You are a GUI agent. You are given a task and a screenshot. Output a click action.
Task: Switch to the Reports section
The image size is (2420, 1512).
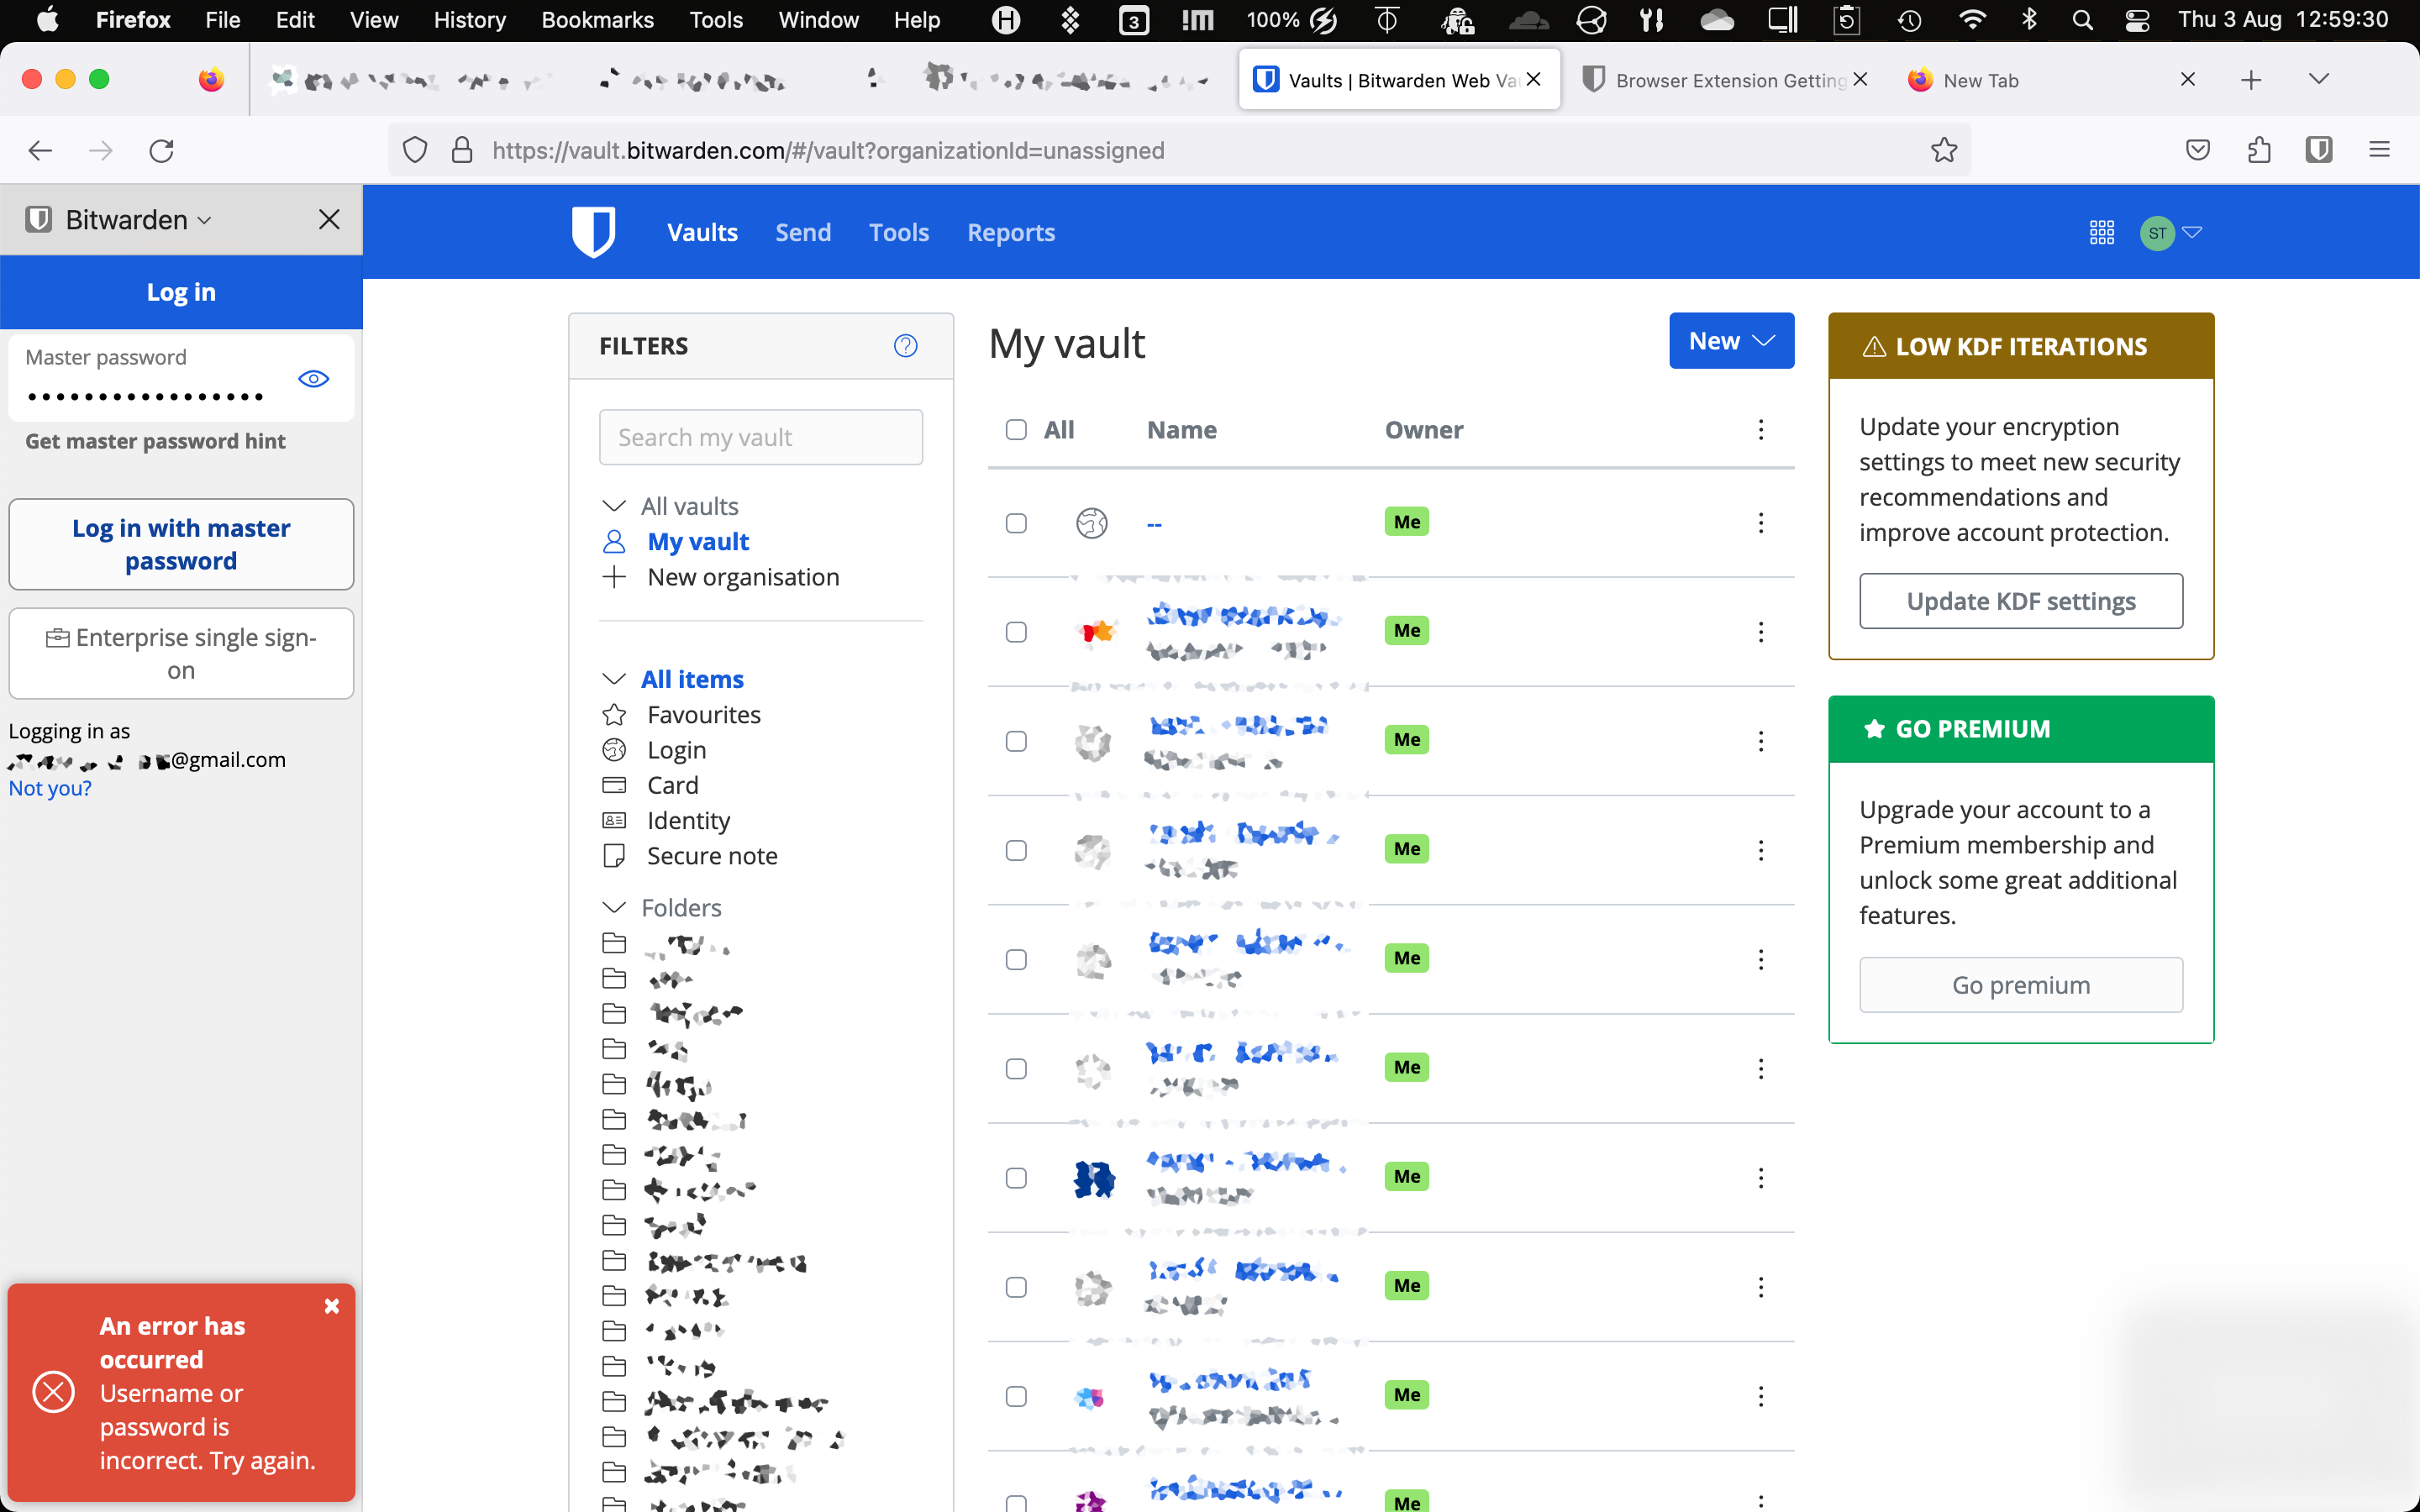(x=1010, y=232)
